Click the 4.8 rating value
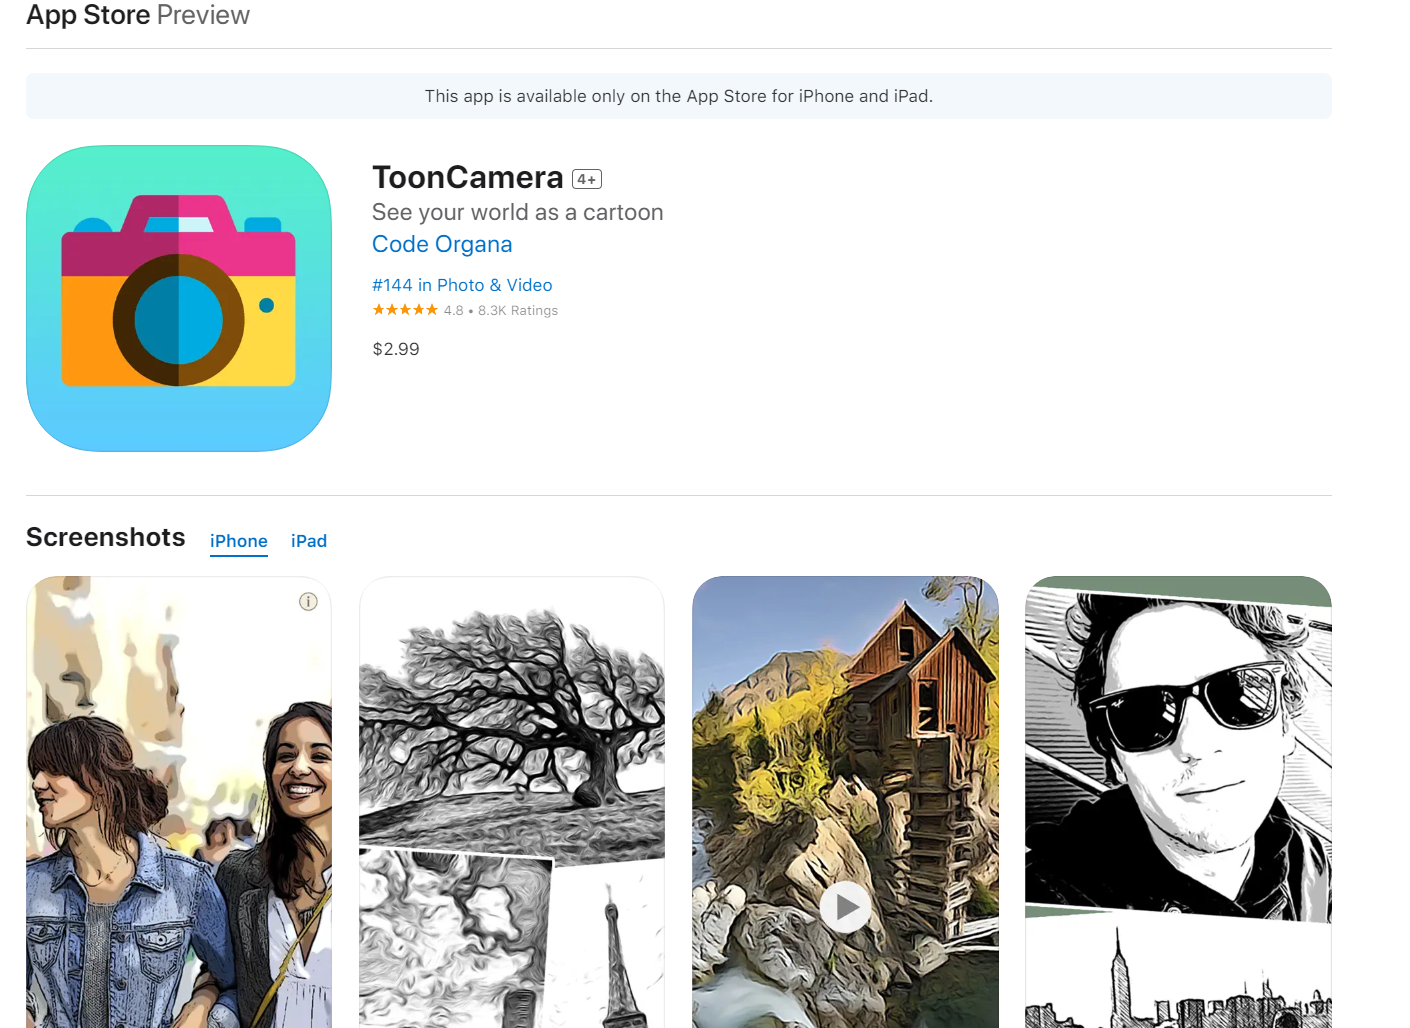Viewport: 1410px width, 1028px height. click(x=453, y=310)
